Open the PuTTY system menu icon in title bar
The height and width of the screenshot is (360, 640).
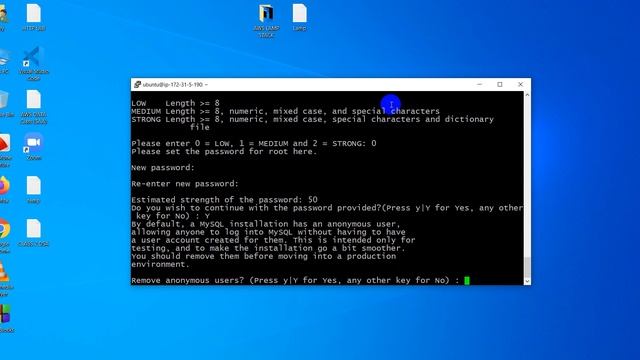[x=137, y=84]
